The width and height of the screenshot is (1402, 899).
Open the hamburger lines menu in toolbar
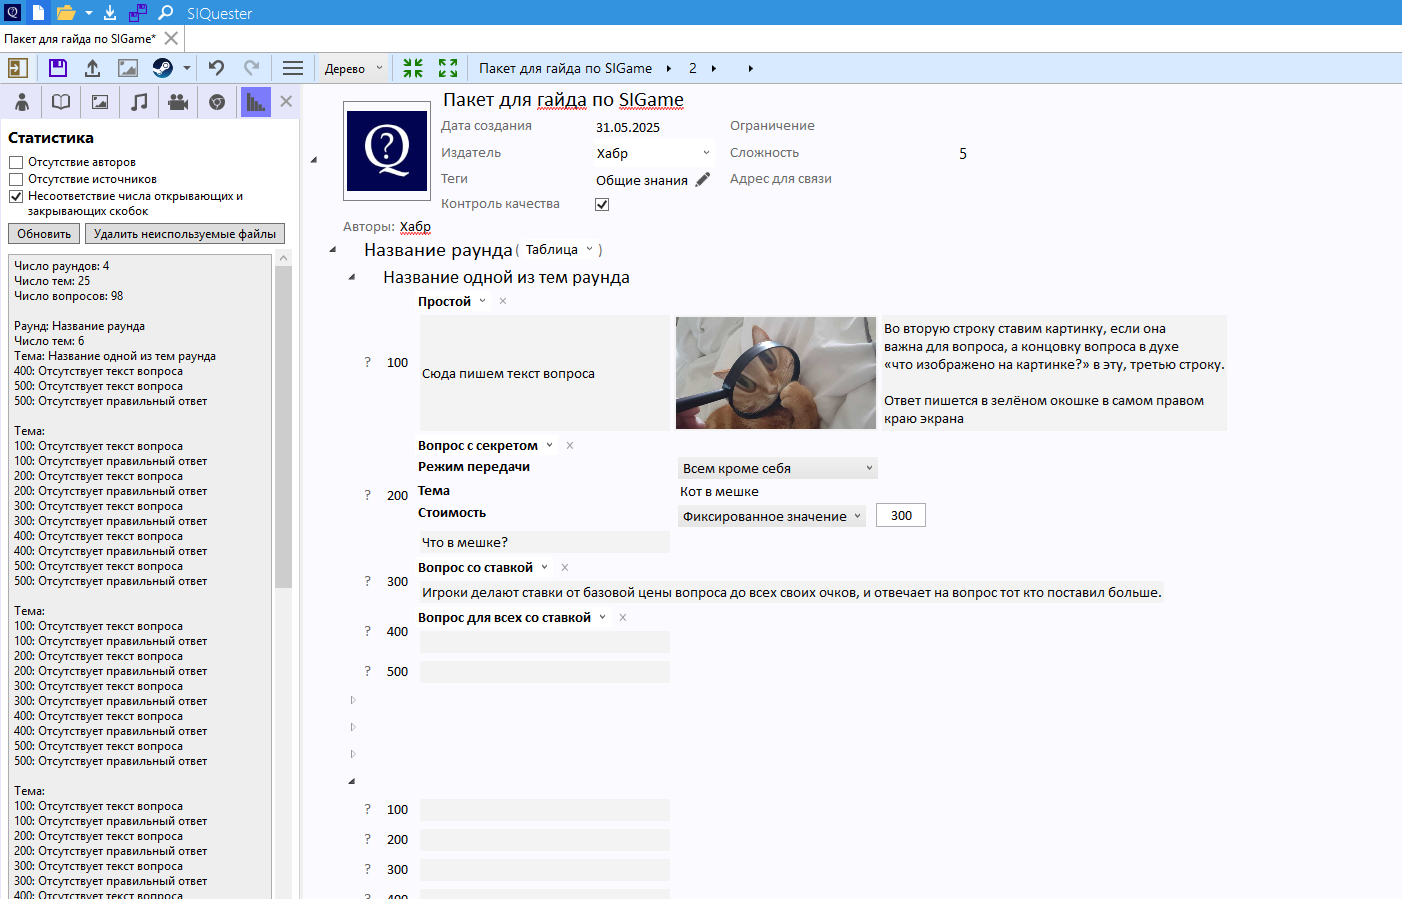point(293,68)
